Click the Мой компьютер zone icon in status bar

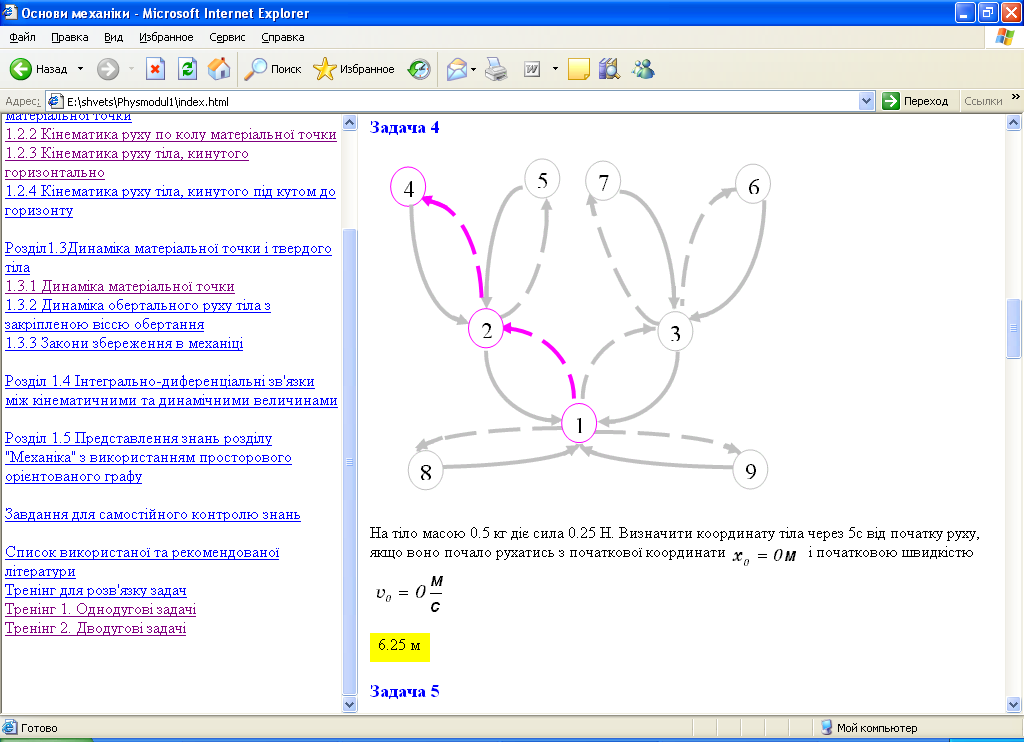(827, 728)
